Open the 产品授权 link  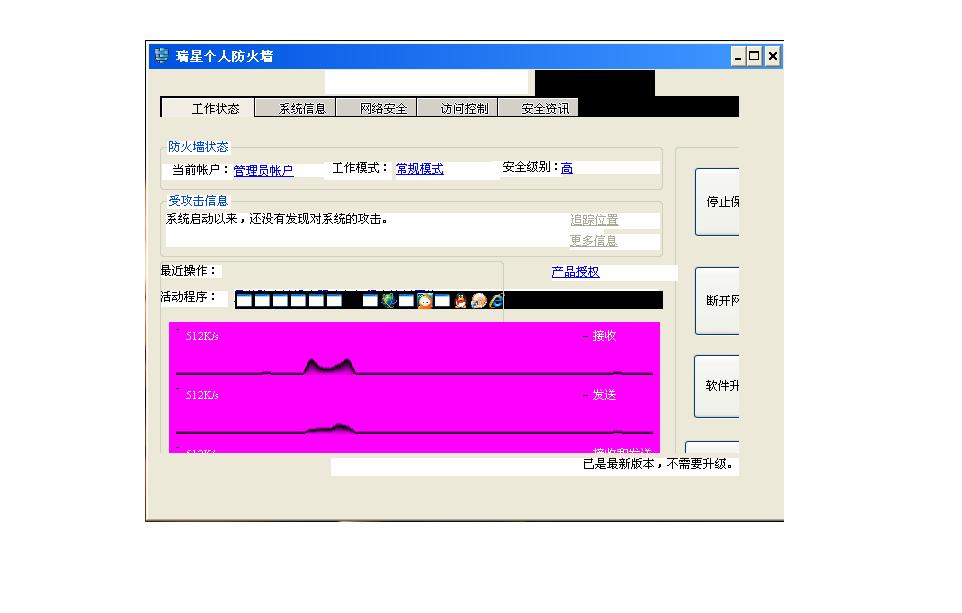pos(575,271)
